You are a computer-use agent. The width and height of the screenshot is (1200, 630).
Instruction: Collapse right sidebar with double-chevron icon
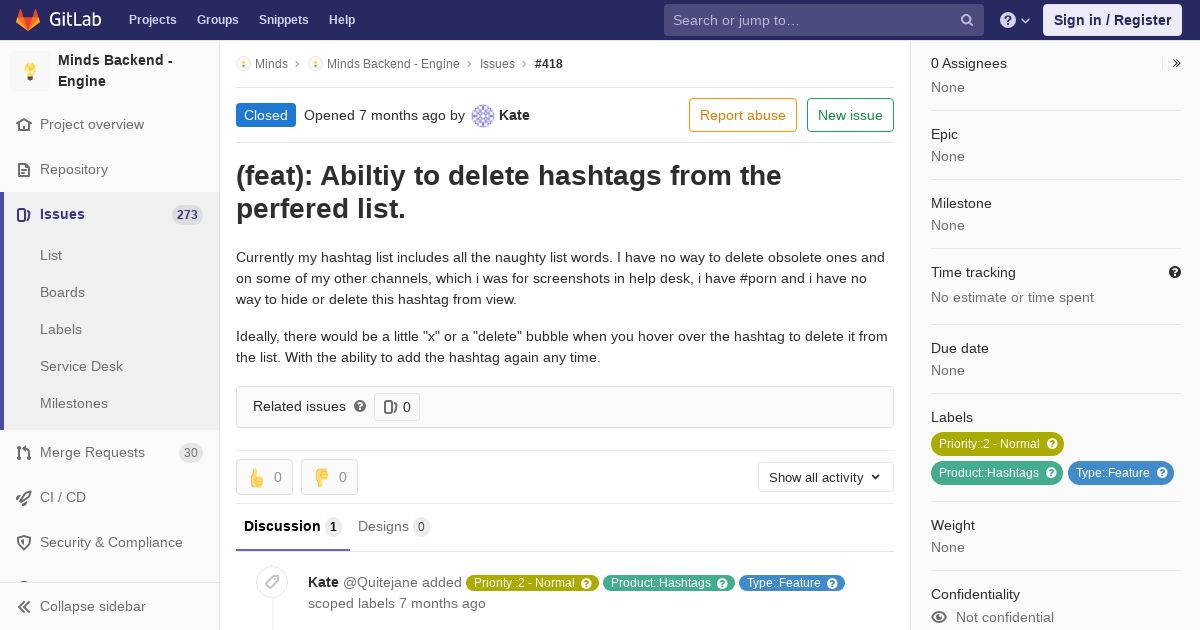tap(1177, 63)
